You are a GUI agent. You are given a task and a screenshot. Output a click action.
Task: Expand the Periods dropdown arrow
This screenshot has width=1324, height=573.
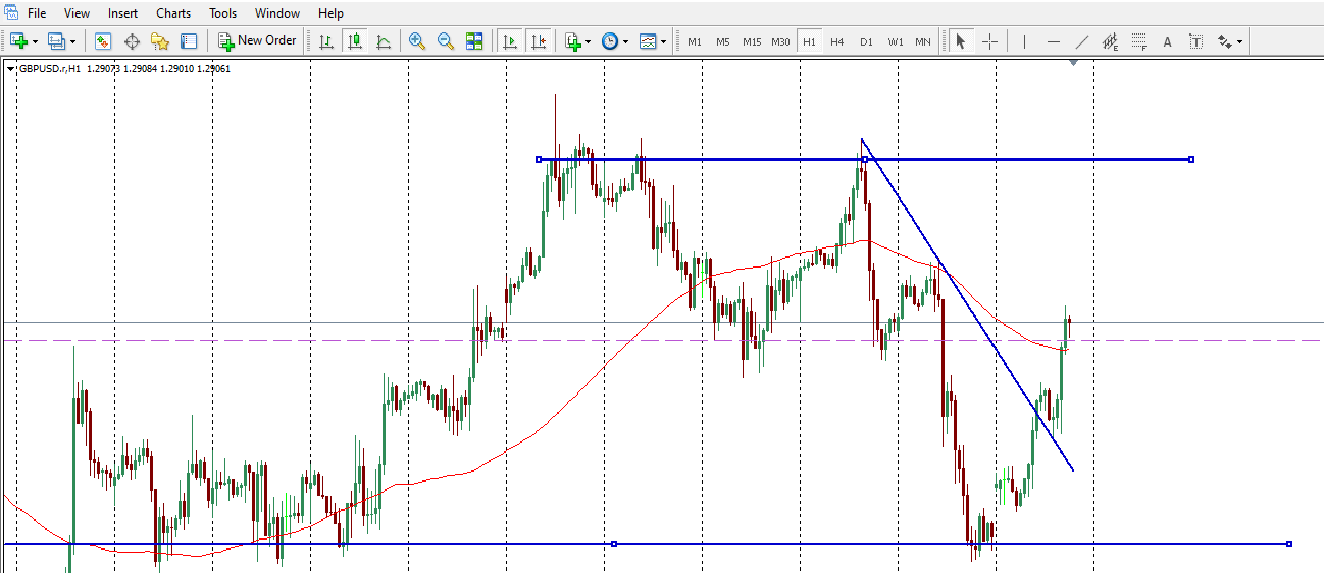click(x=625, y=41)
